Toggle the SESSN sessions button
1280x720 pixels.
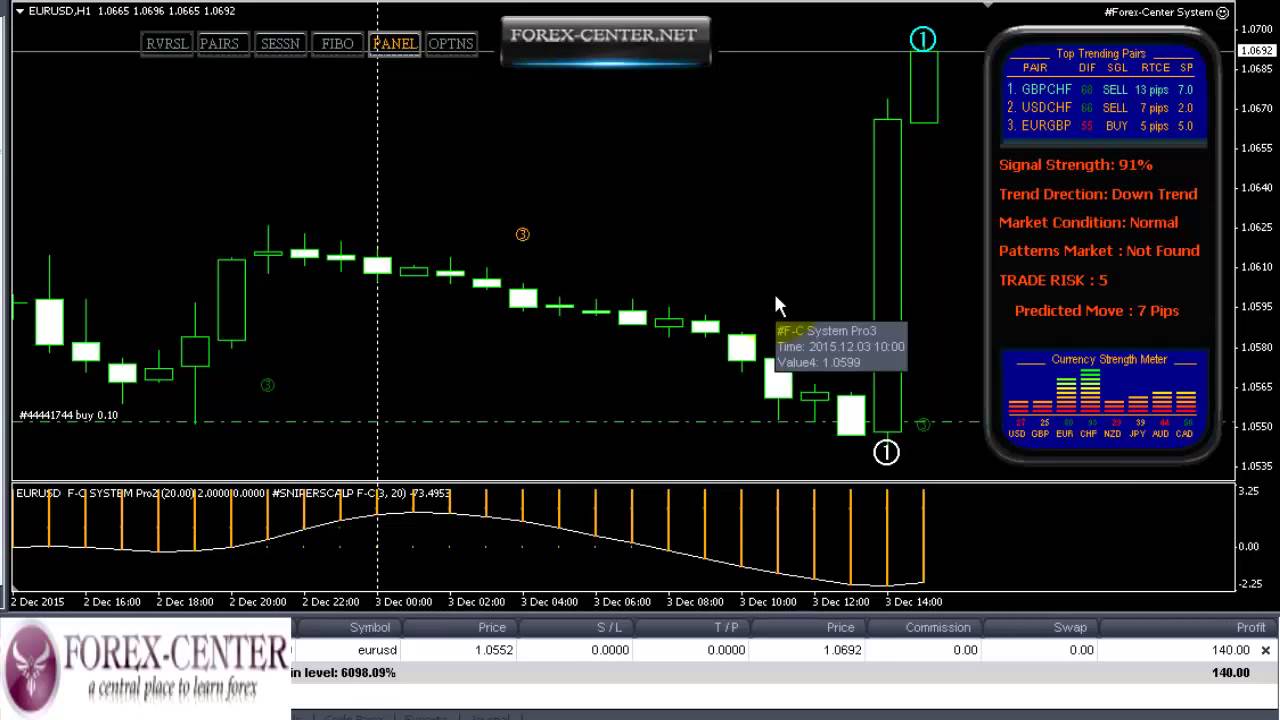(x=280, y=43)
